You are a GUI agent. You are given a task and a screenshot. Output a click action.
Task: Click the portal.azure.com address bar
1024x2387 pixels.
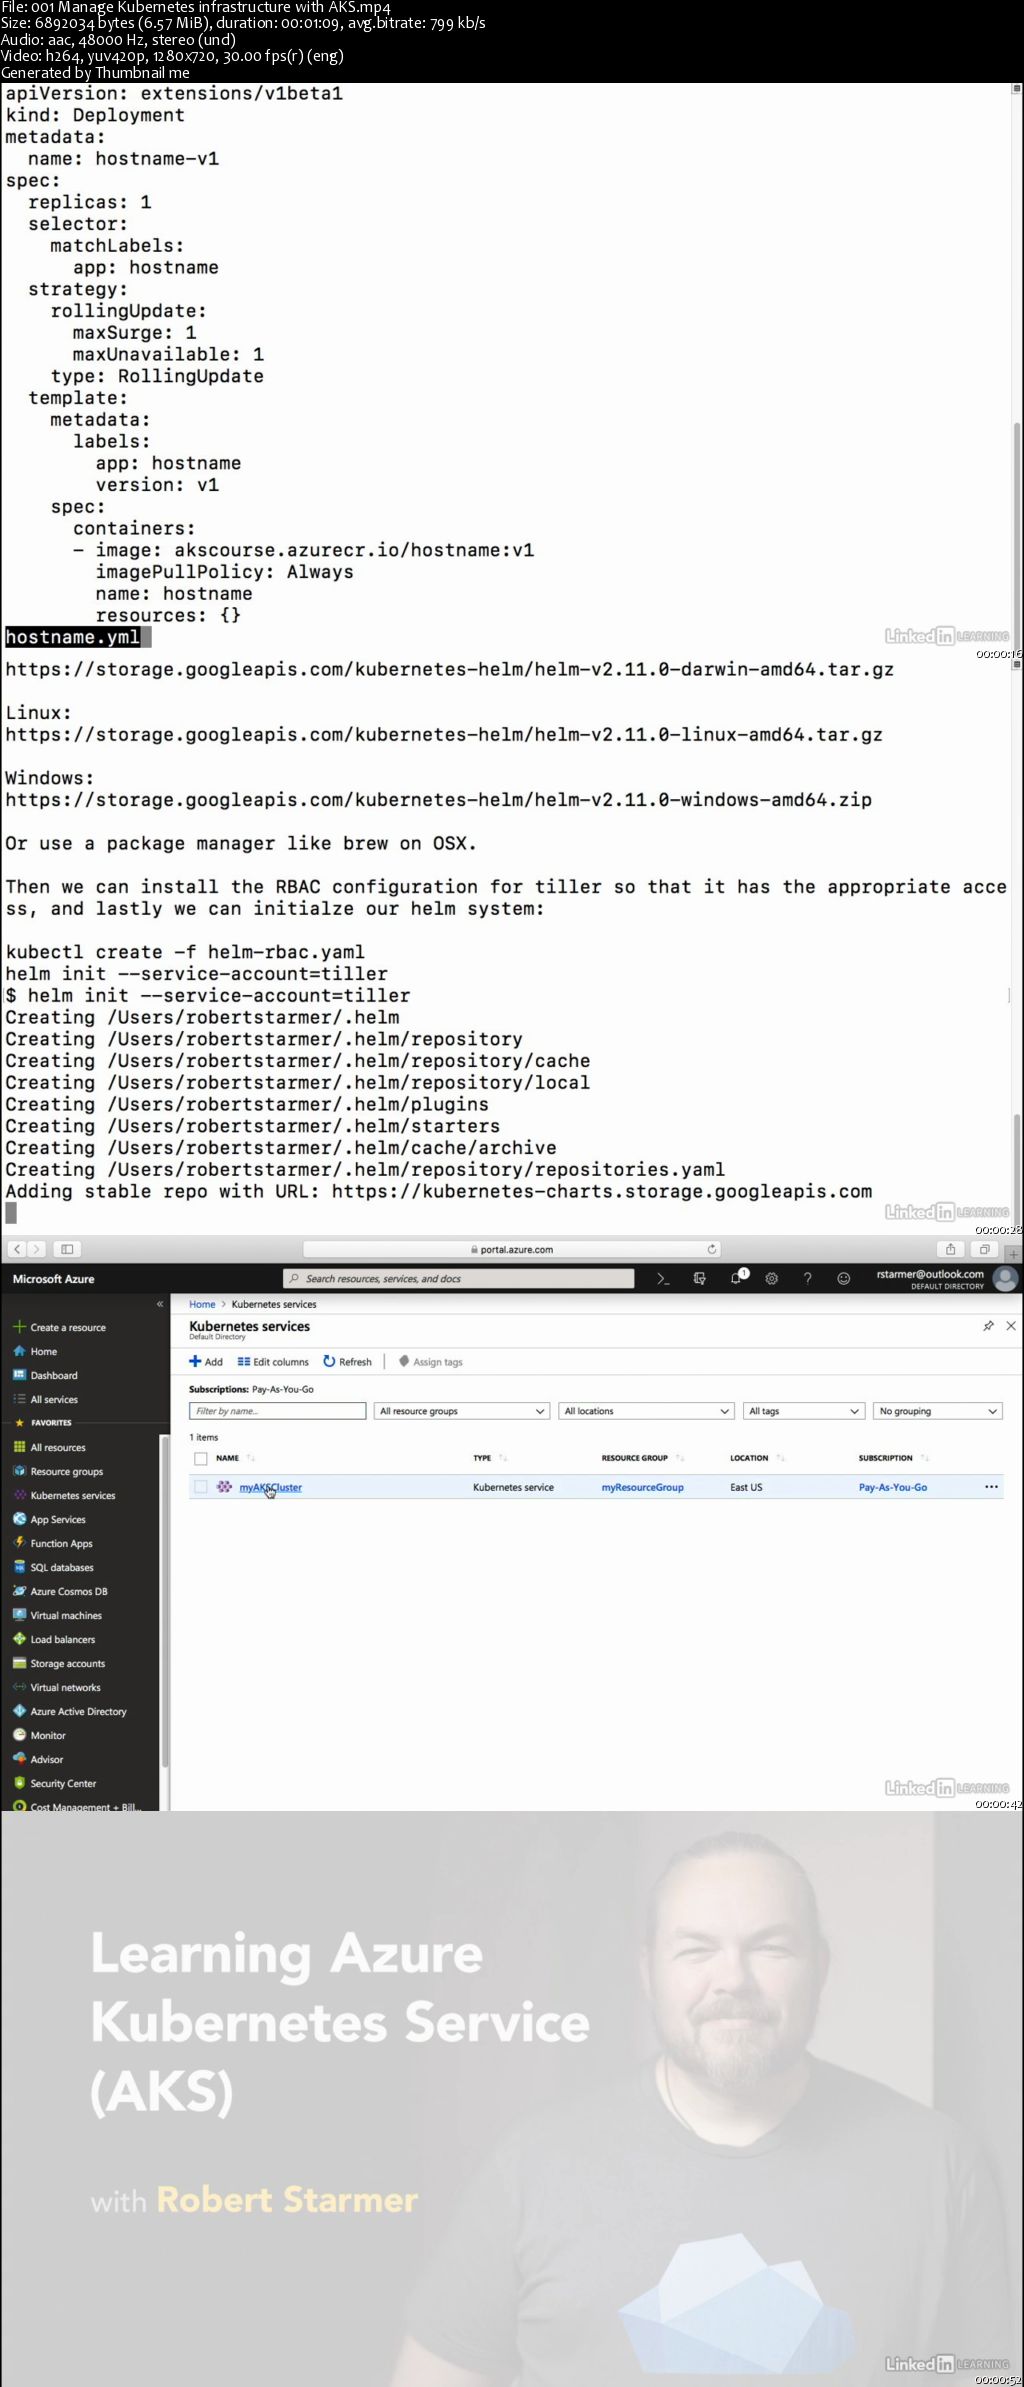pos(512,1249)
